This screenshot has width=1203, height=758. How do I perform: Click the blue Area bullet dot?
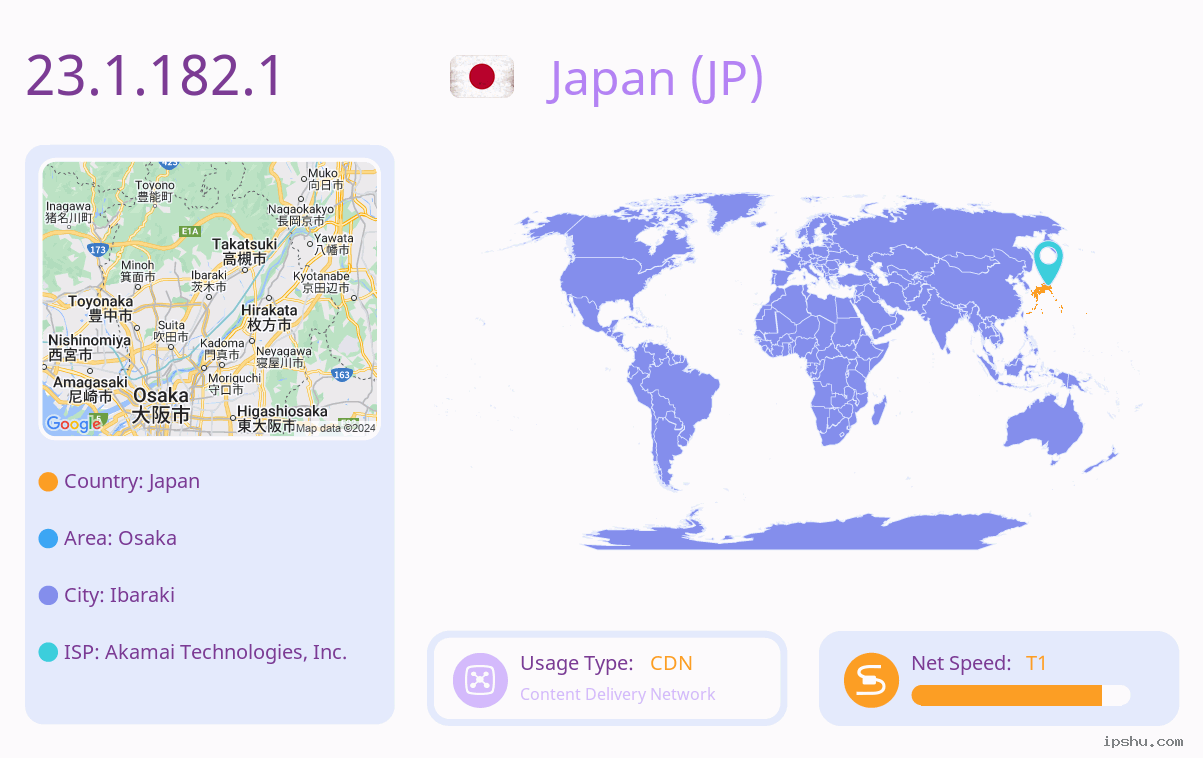click(x=48, y=539)
